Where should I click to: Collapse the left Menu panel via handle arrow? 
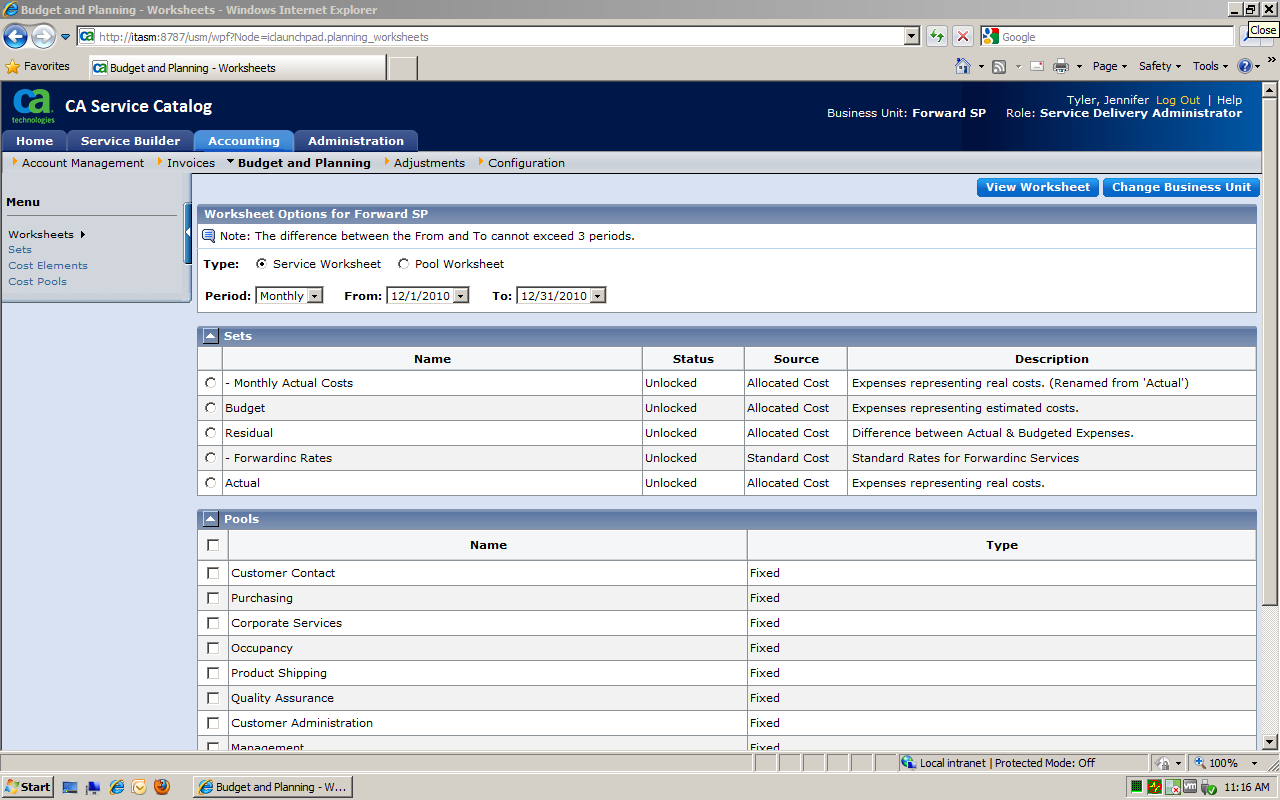point(188,233)
